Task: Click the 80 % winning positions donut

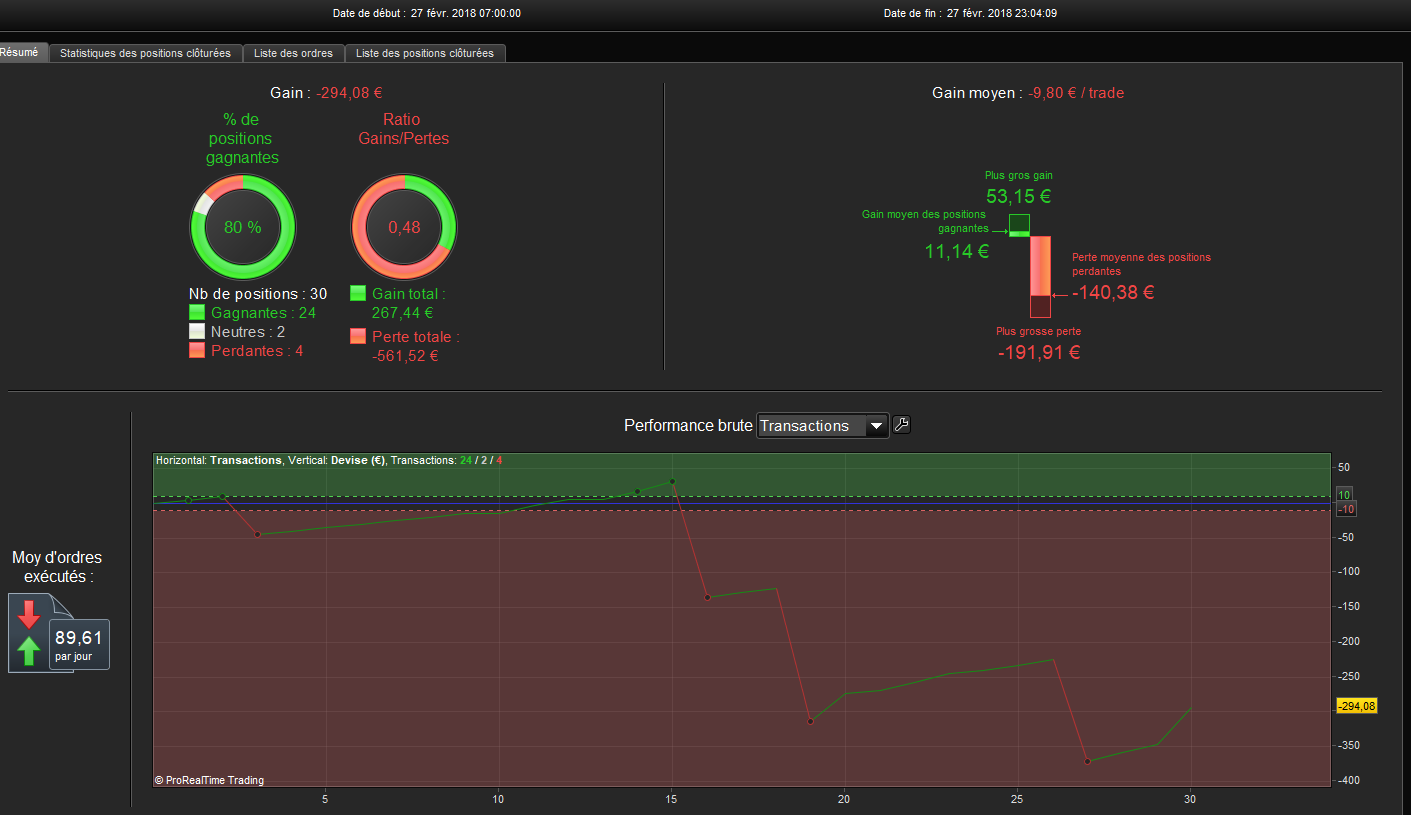Action: click(243, 228)
